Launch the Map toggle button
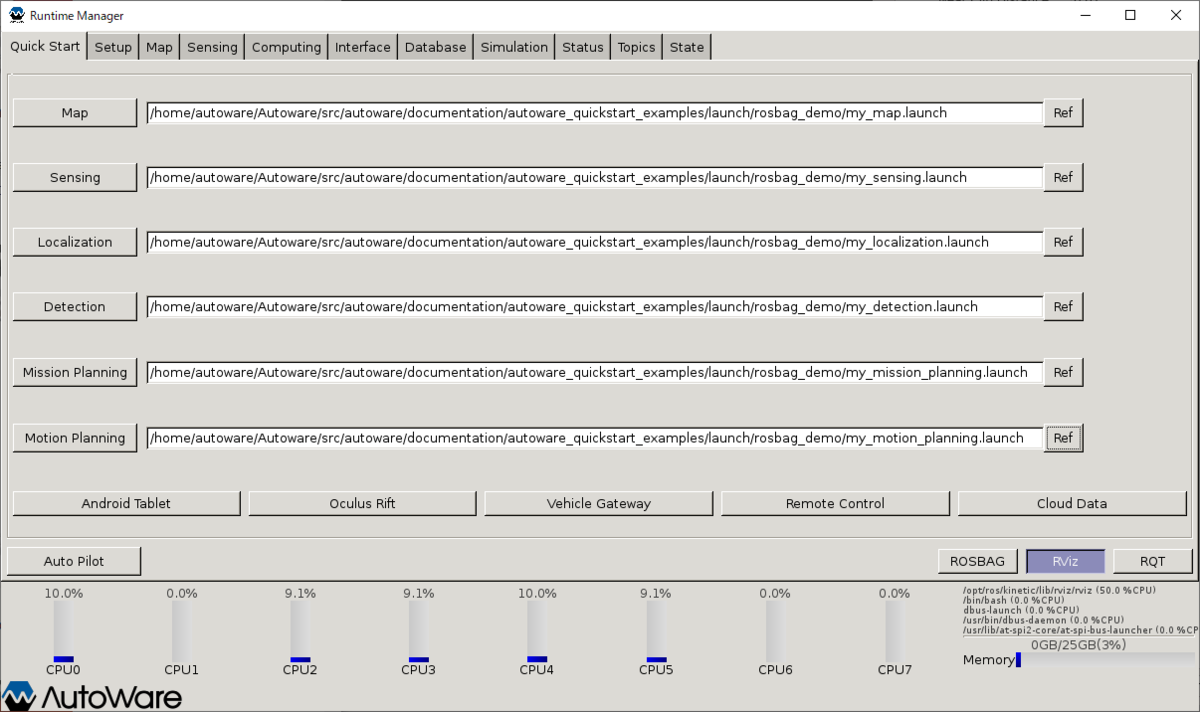The height and width of the screenshot is (712, 1200). [x=75, y=113]
